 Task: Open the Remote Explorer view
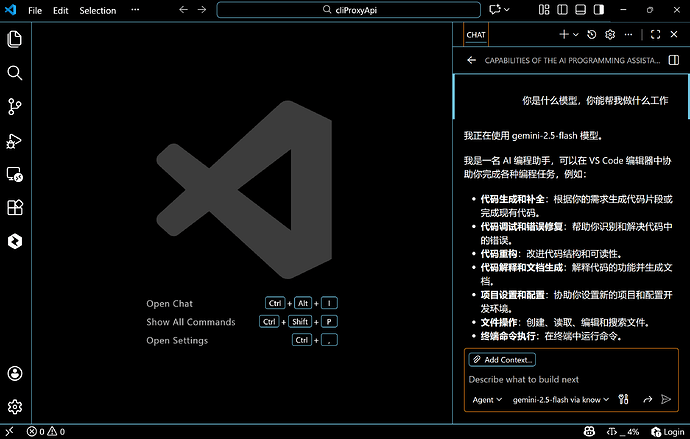[15, 174]
